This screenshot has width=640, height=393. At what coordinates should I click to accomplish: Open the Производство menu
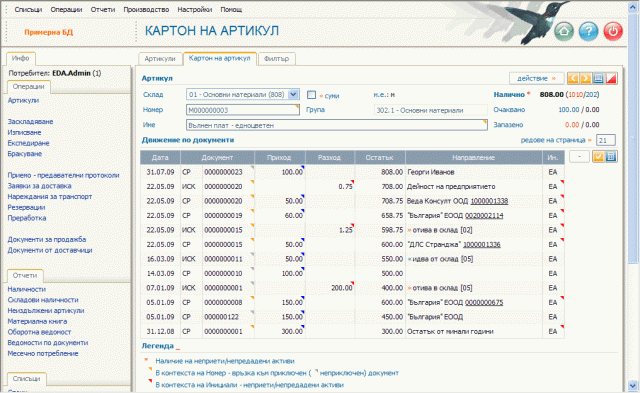click(x=146, y=9)
